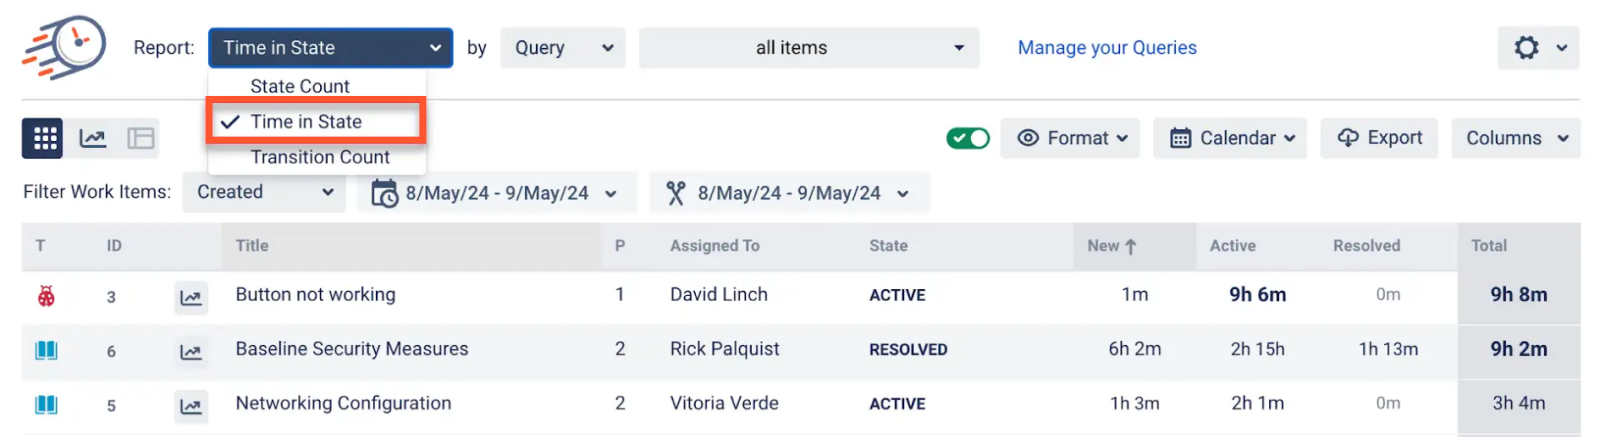
Task: Toggle the green switch beside Format
Action: pyautogui.click(x=967, y=138)
